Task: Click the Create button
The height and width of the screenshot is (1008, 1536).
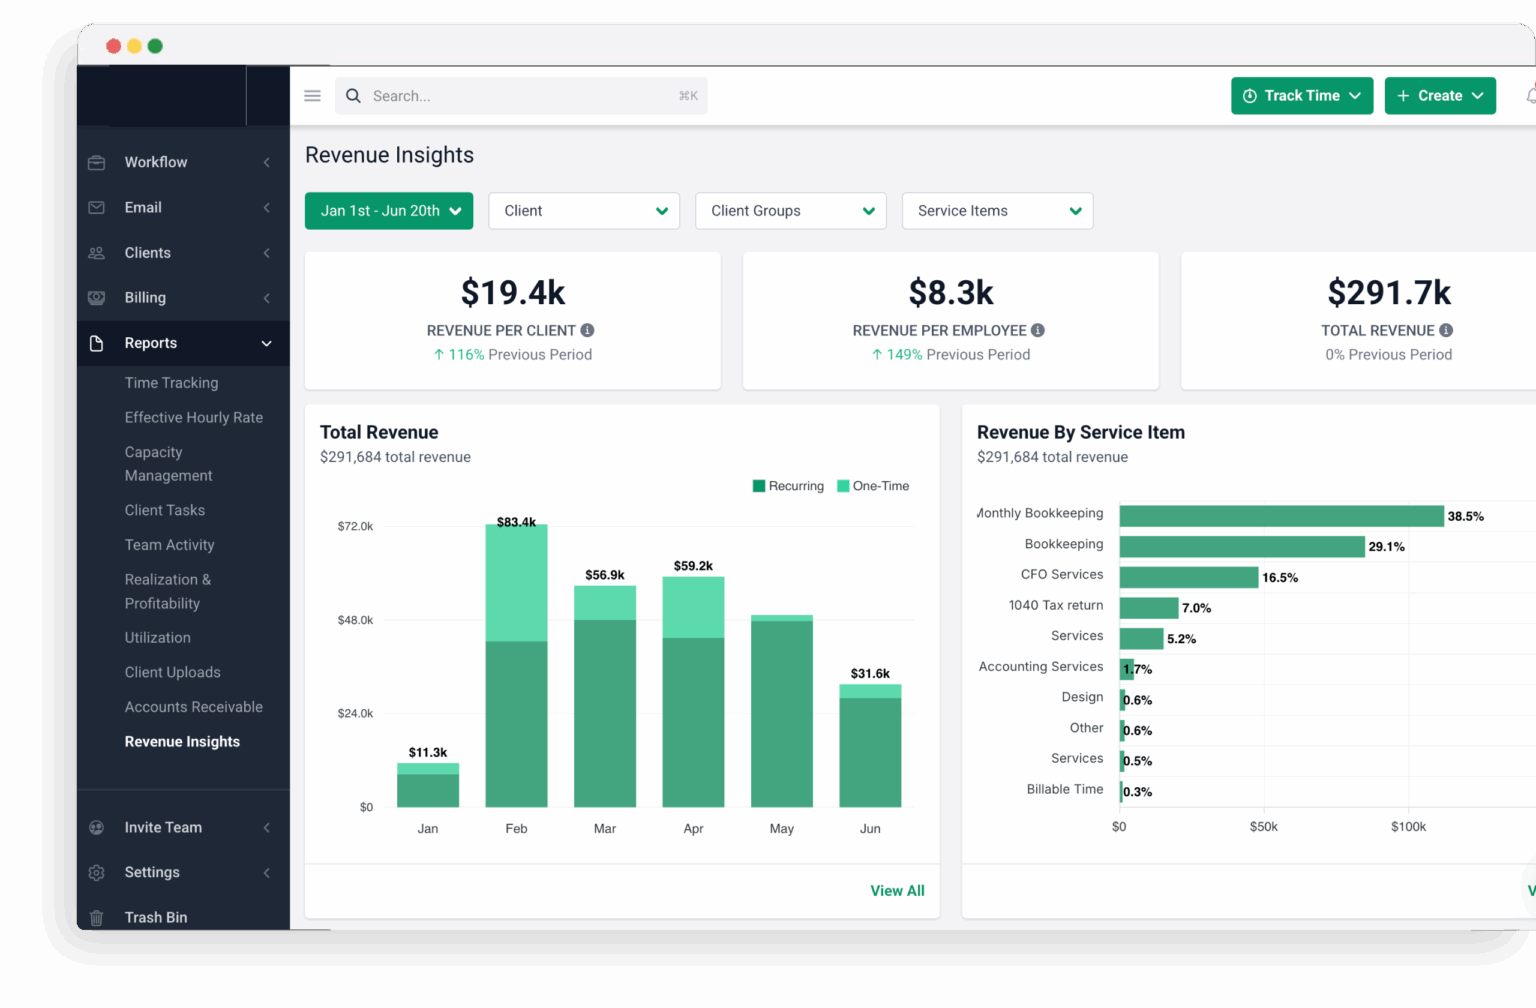Action: [x=1440, y=96]
